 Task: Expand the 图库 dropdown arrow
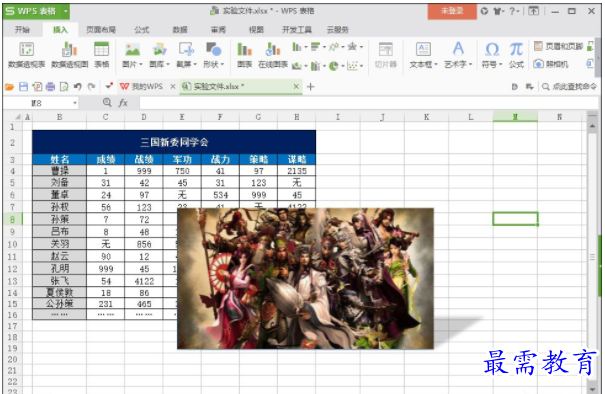[168, 64]
